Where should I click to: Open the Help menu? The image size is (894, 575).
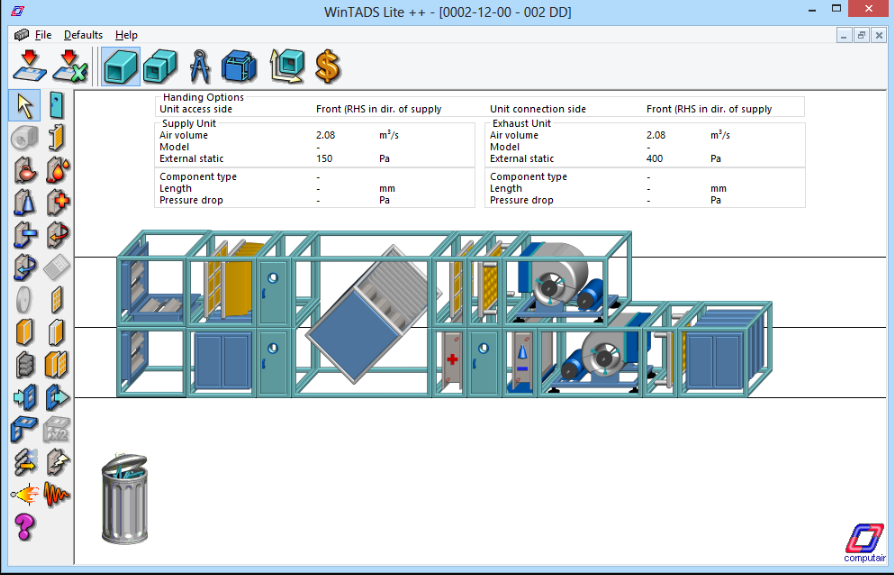127,35
